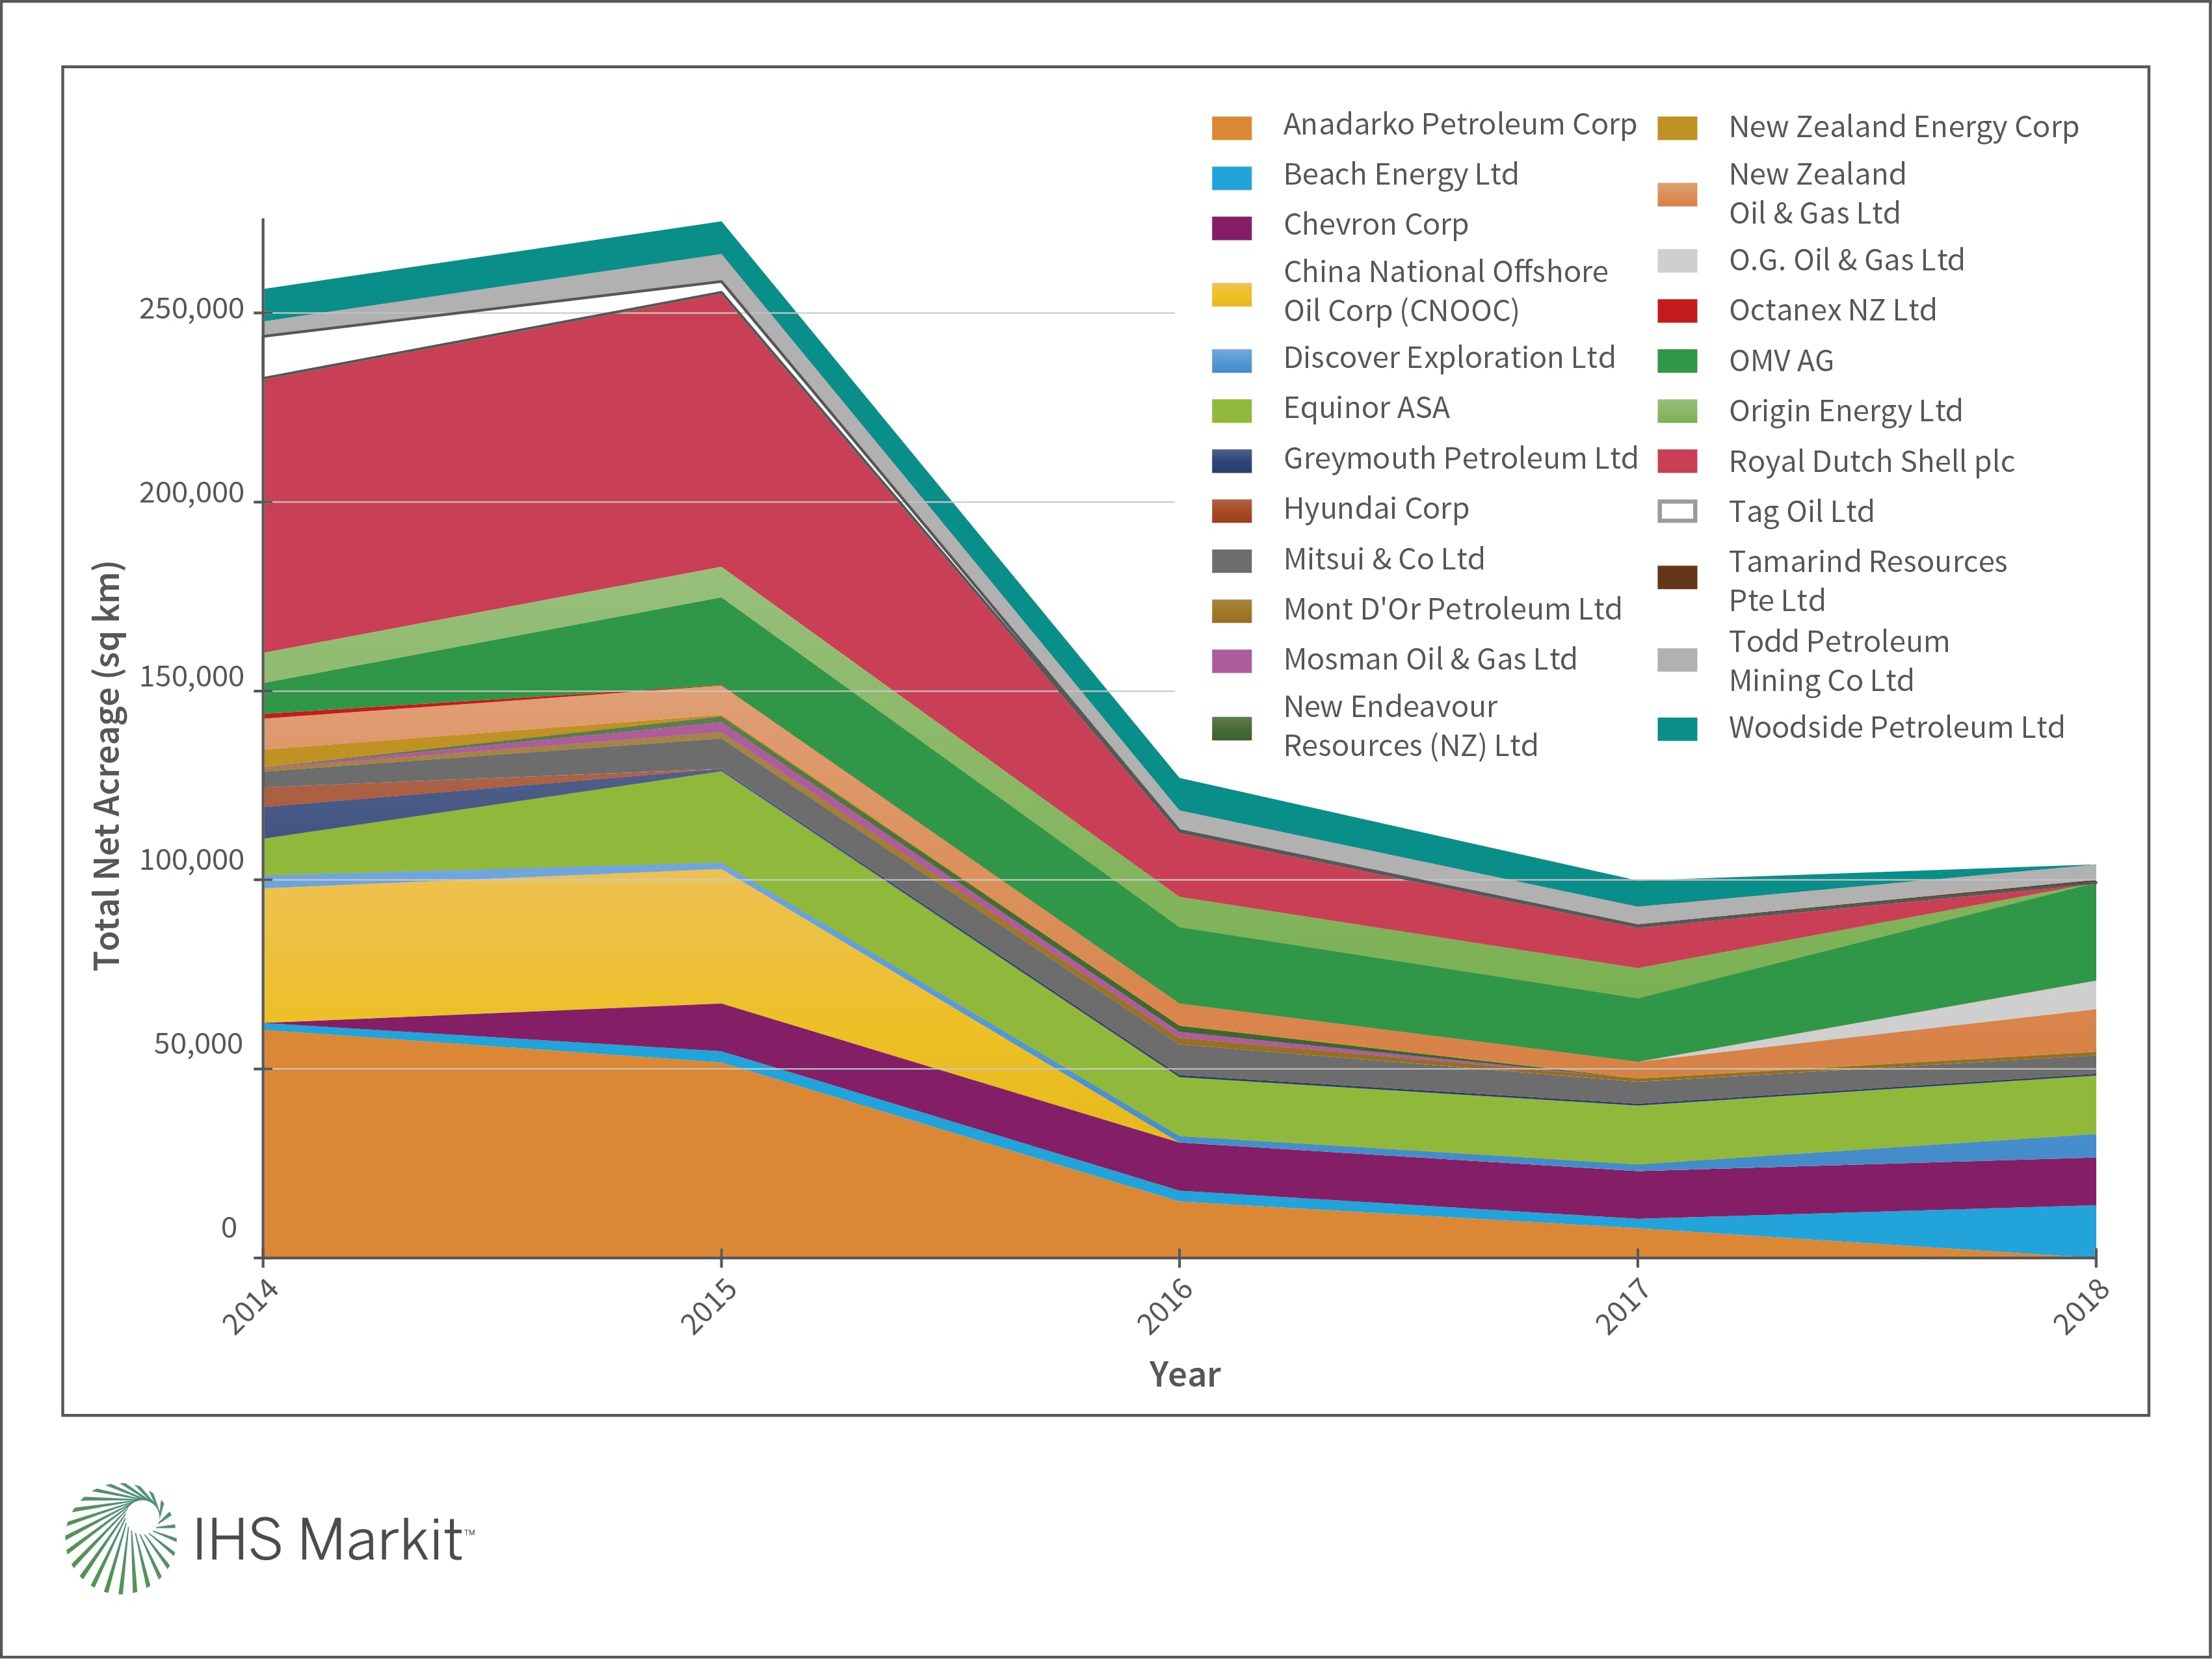Click the New Zealand Energy Corp swatch

[x=1677, y=128]
